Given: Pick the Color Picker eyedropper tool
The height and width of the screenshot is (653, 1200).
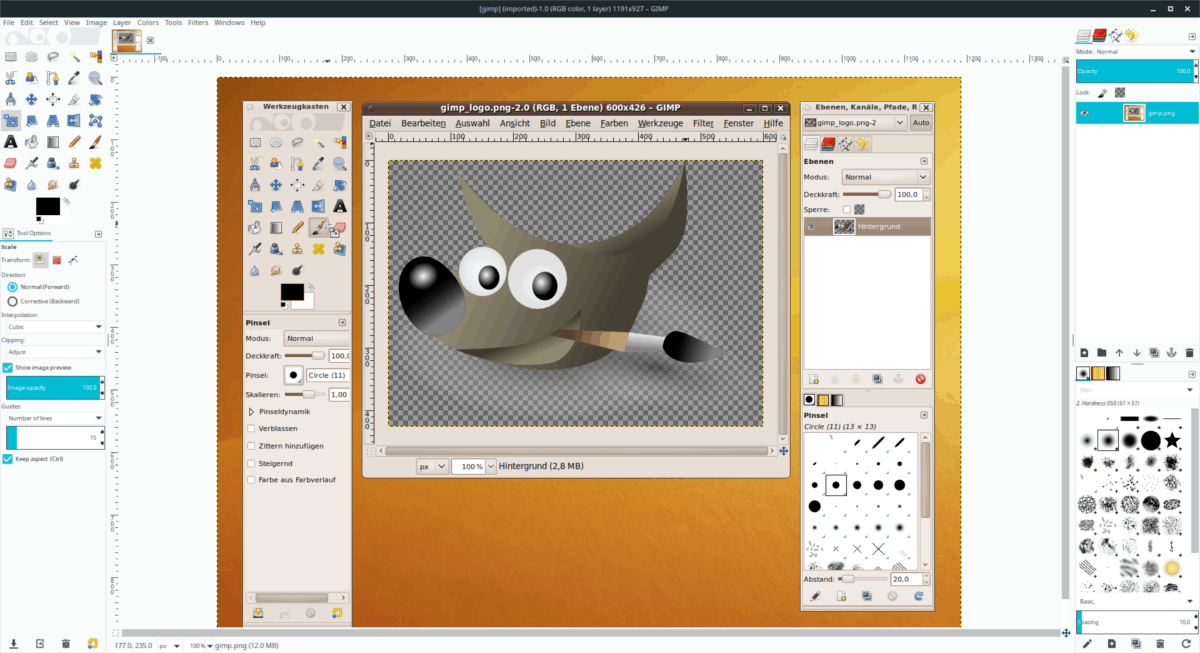Looking at the screenshot, I should 317,163.
